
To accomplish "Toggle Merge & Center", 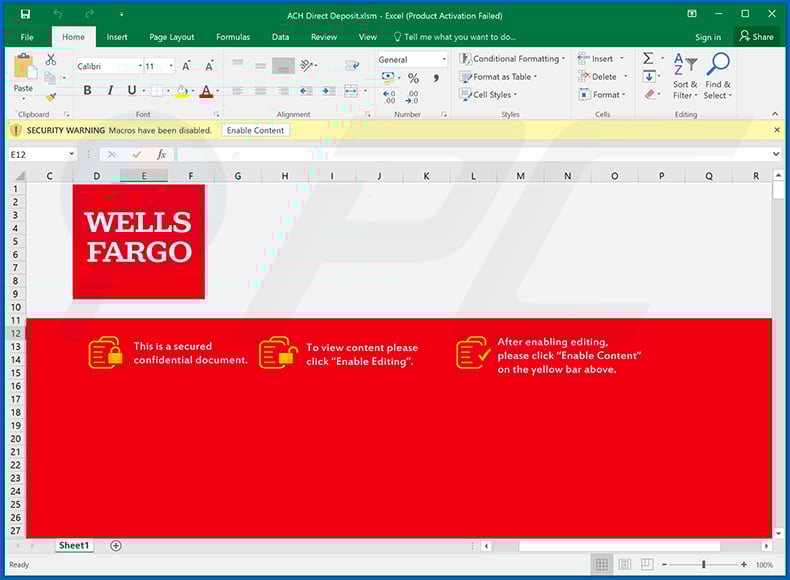I will (x=351, y=91).
